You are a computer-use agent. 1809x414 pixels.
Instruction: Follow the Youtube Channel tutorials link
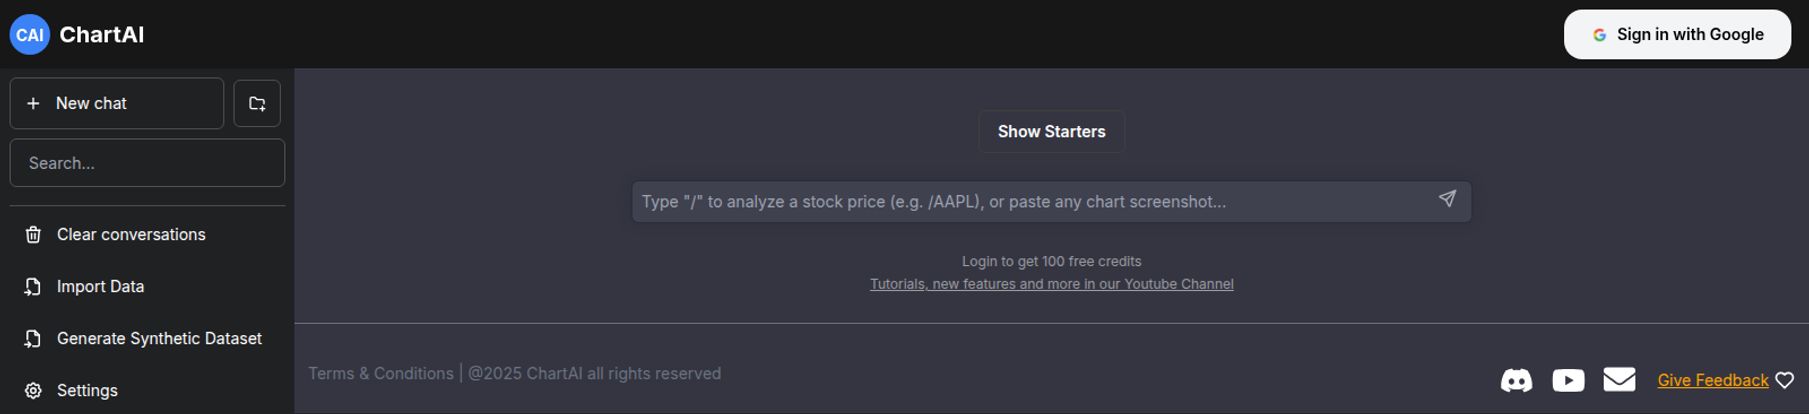coord(1051,284)
